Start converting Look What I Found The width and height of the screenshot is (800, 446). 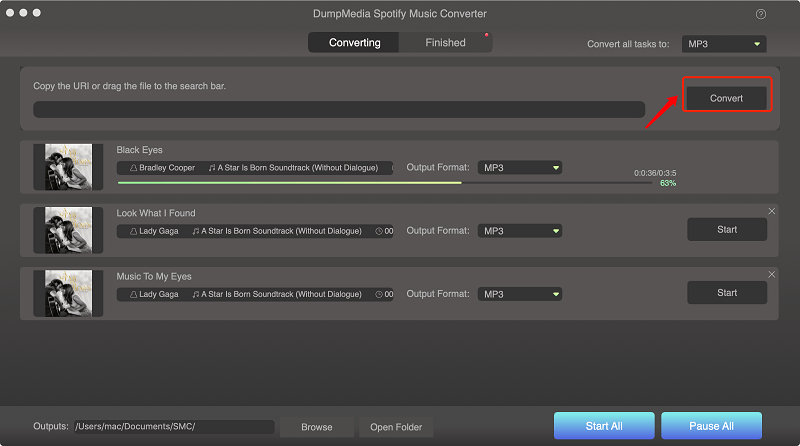tap(727, 230)
